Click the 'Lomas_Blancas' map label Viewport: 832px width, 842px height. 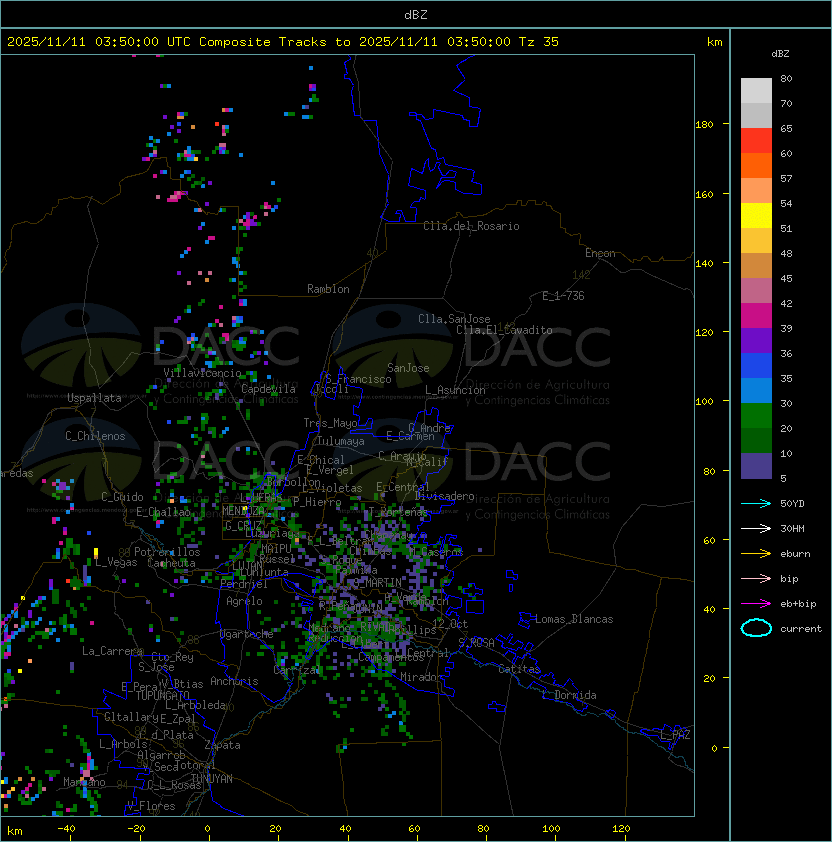click(574, 619)
